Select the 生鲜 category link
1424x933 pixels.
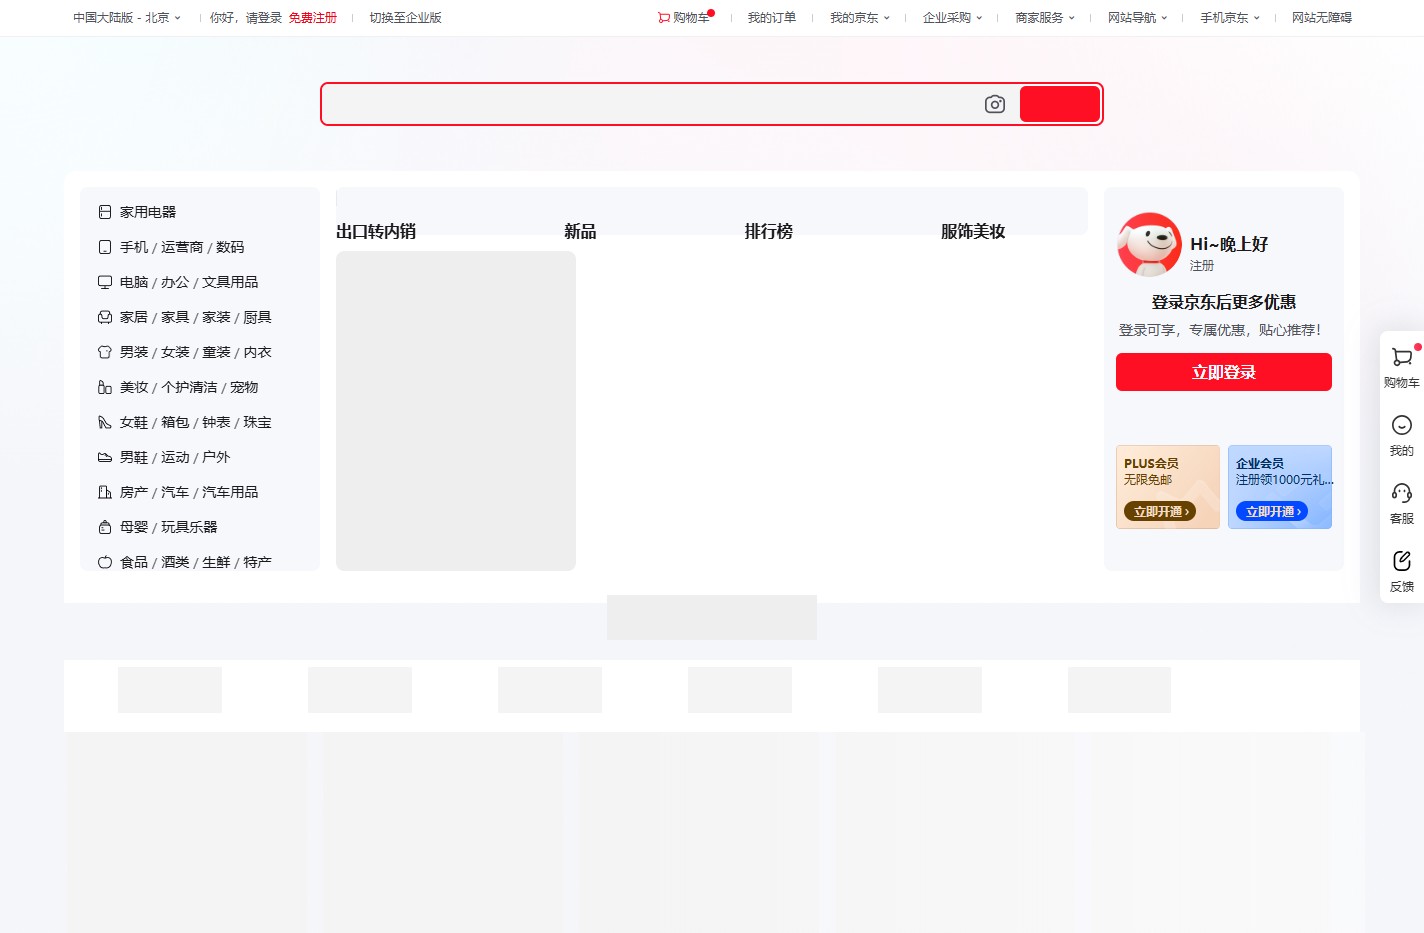coord(216,562)
